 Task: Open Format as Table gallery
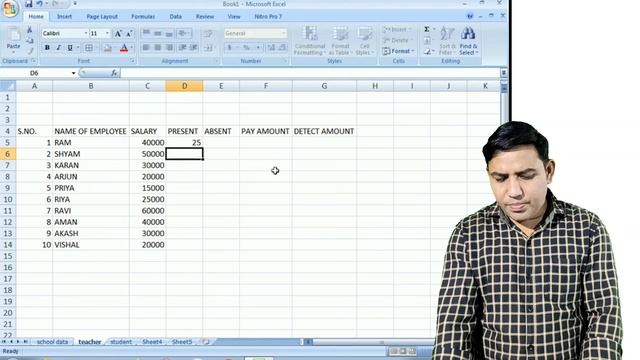[340, 41]
